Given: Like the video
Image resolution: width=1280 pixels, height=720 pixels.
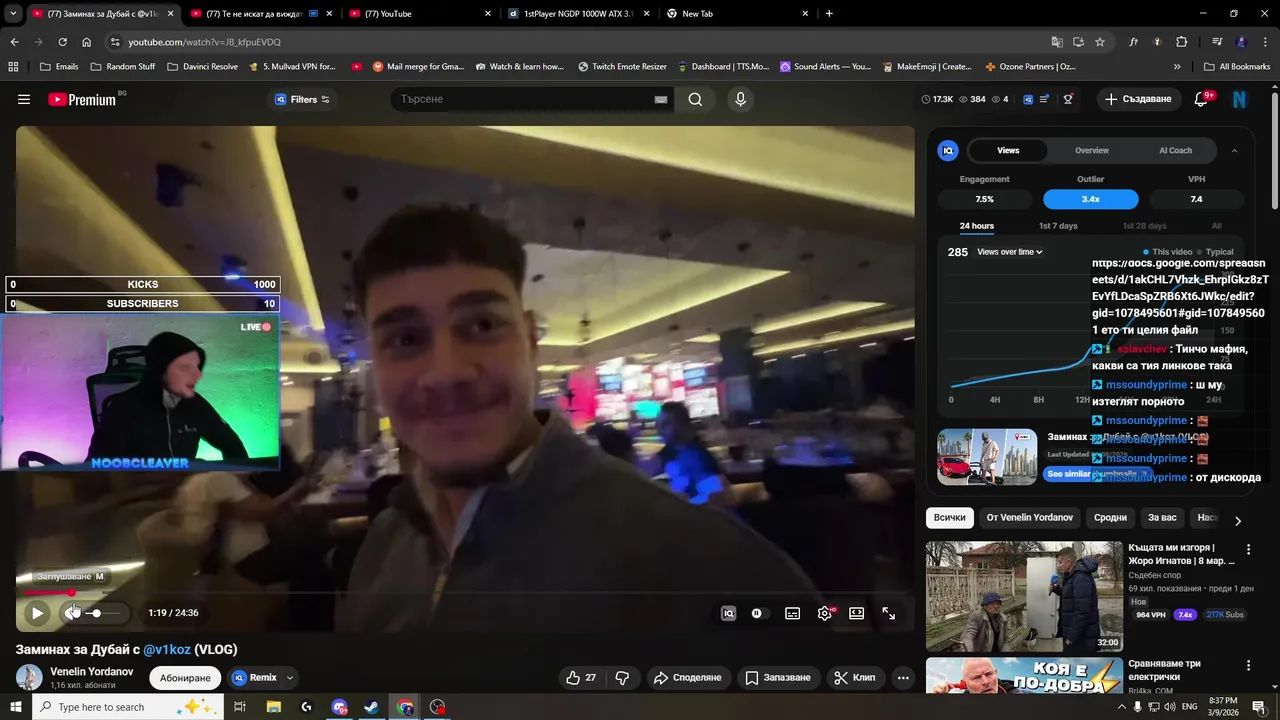Looking at the screenshot, I should pos(581,677).
